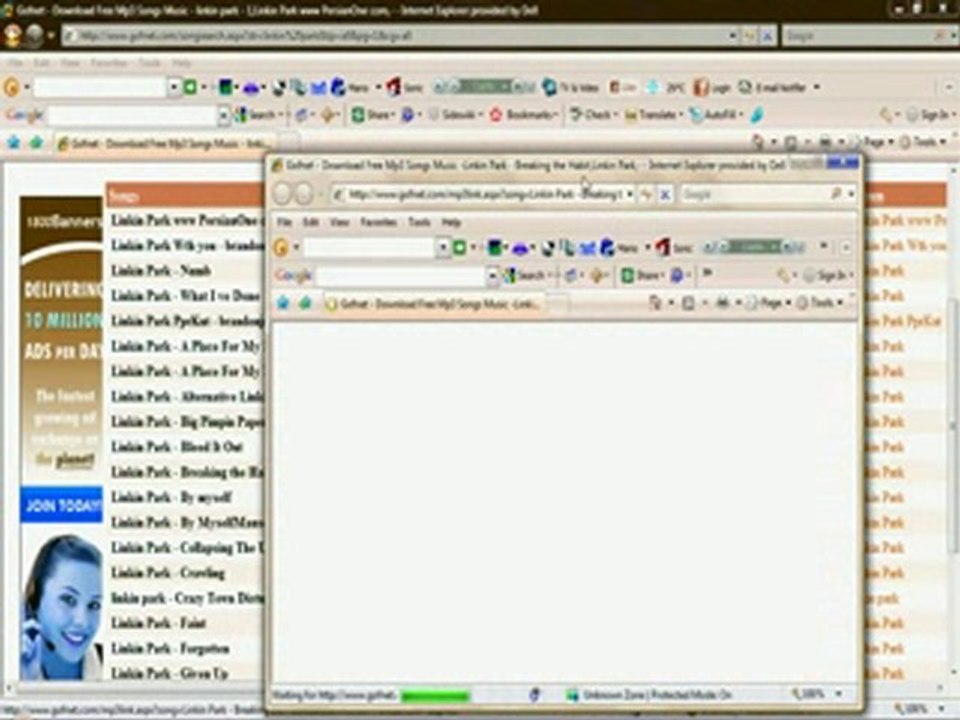Click Forward button in popup window
Viewport: 960px width, 720px height.
click(x=304, y=194)
